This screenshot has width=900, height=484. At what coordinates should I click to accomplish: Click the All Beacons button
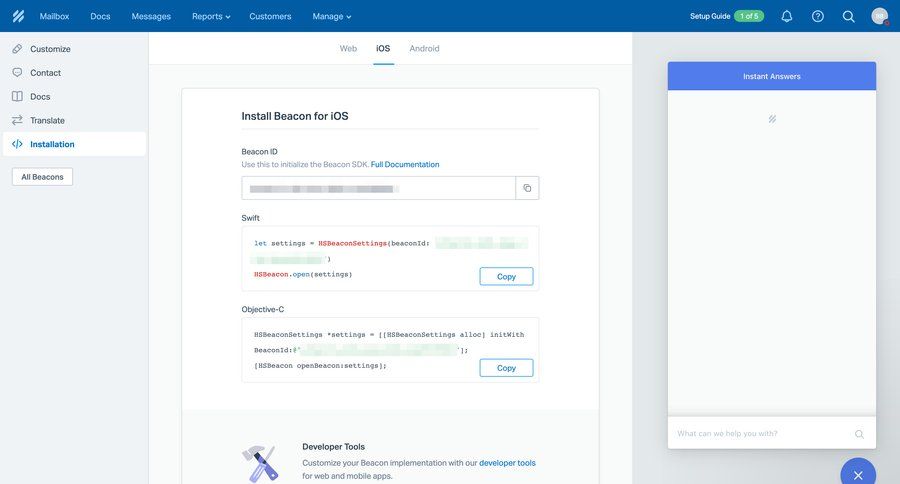coord(42,177)
